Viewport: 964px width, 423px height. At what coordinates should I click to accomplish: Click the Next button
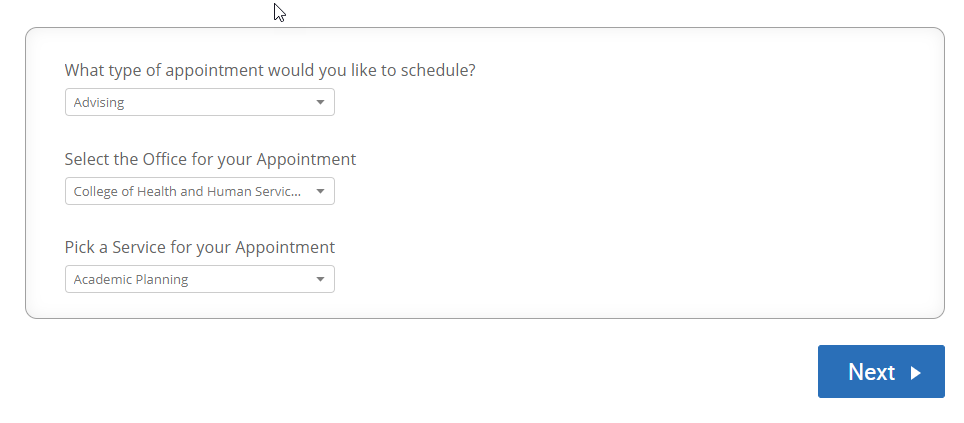[881, 371]
